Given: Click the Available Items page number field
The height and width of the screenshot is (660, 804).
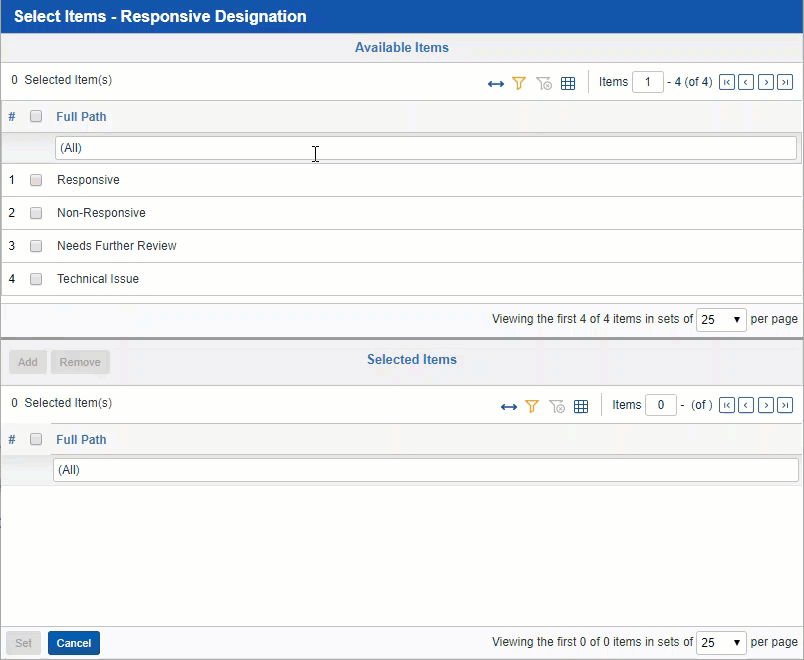Looking at the screenshot, I should pos(647,83).
